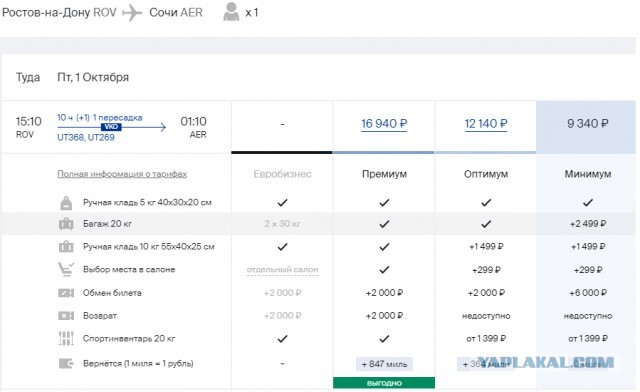
Task: Open full tariff information link
Action: (x=122, y=174)
